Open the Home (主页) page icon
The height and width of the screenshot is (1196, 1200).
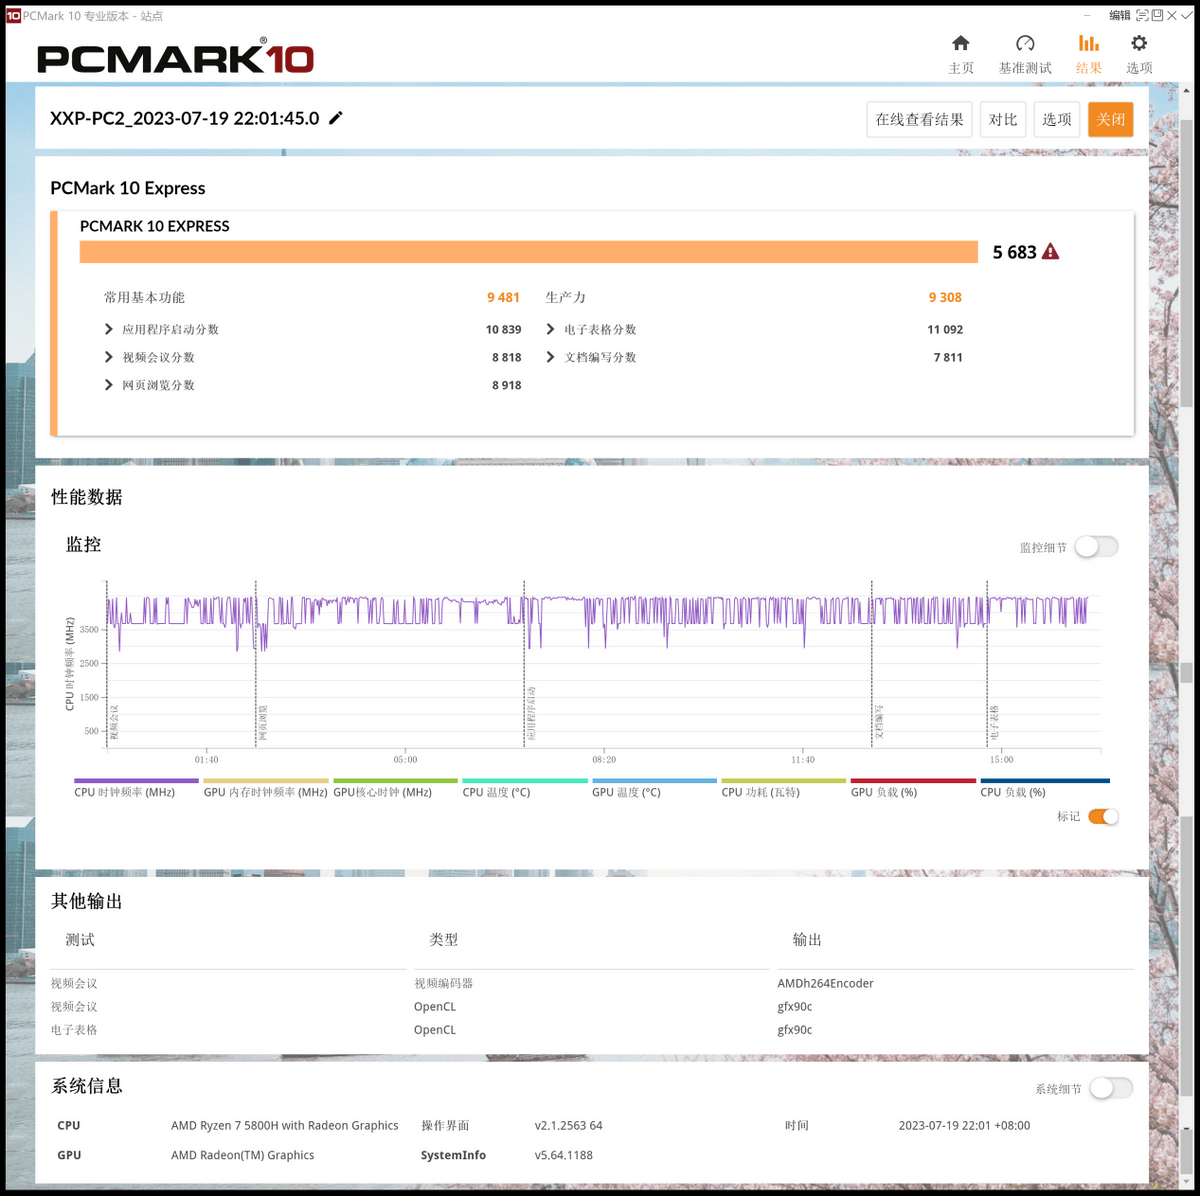point(961,43)
